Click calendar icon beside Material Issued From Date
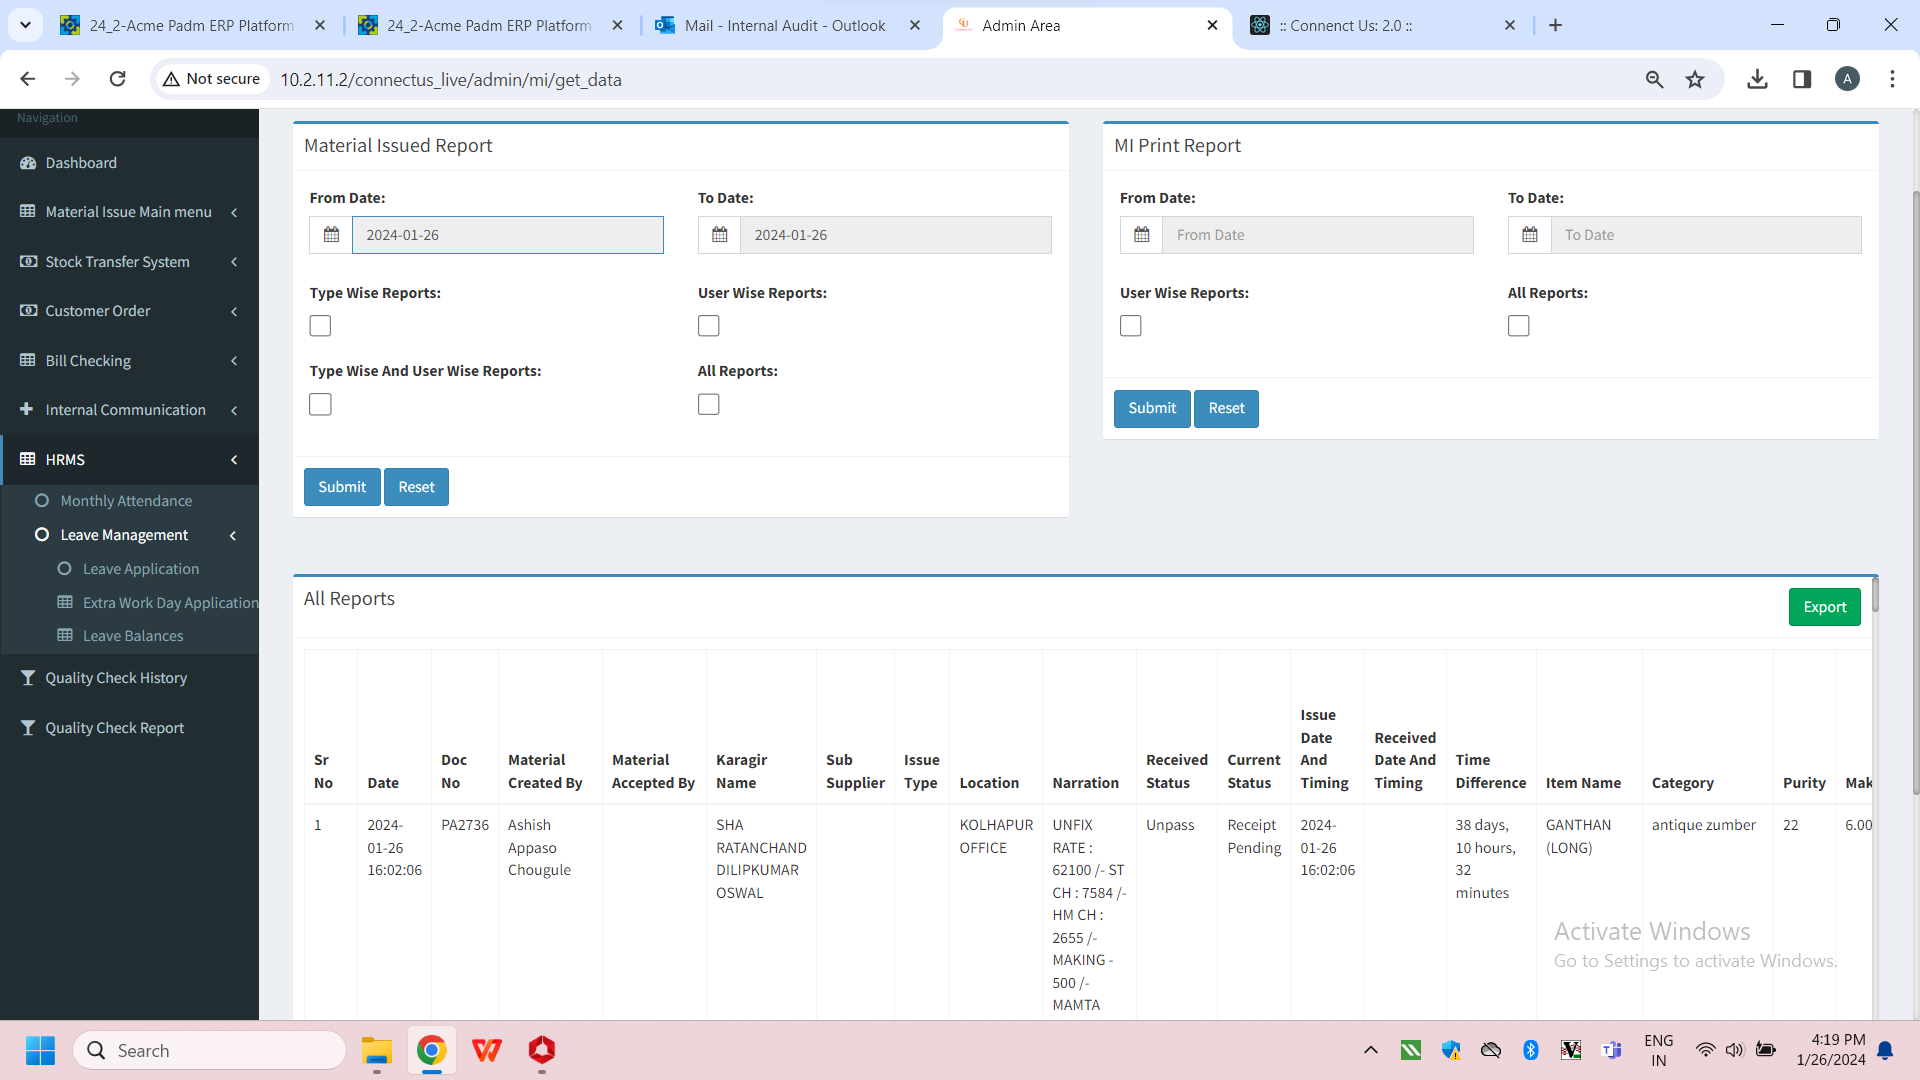This screenshot has width=1920, height=1080. point(331,235)
